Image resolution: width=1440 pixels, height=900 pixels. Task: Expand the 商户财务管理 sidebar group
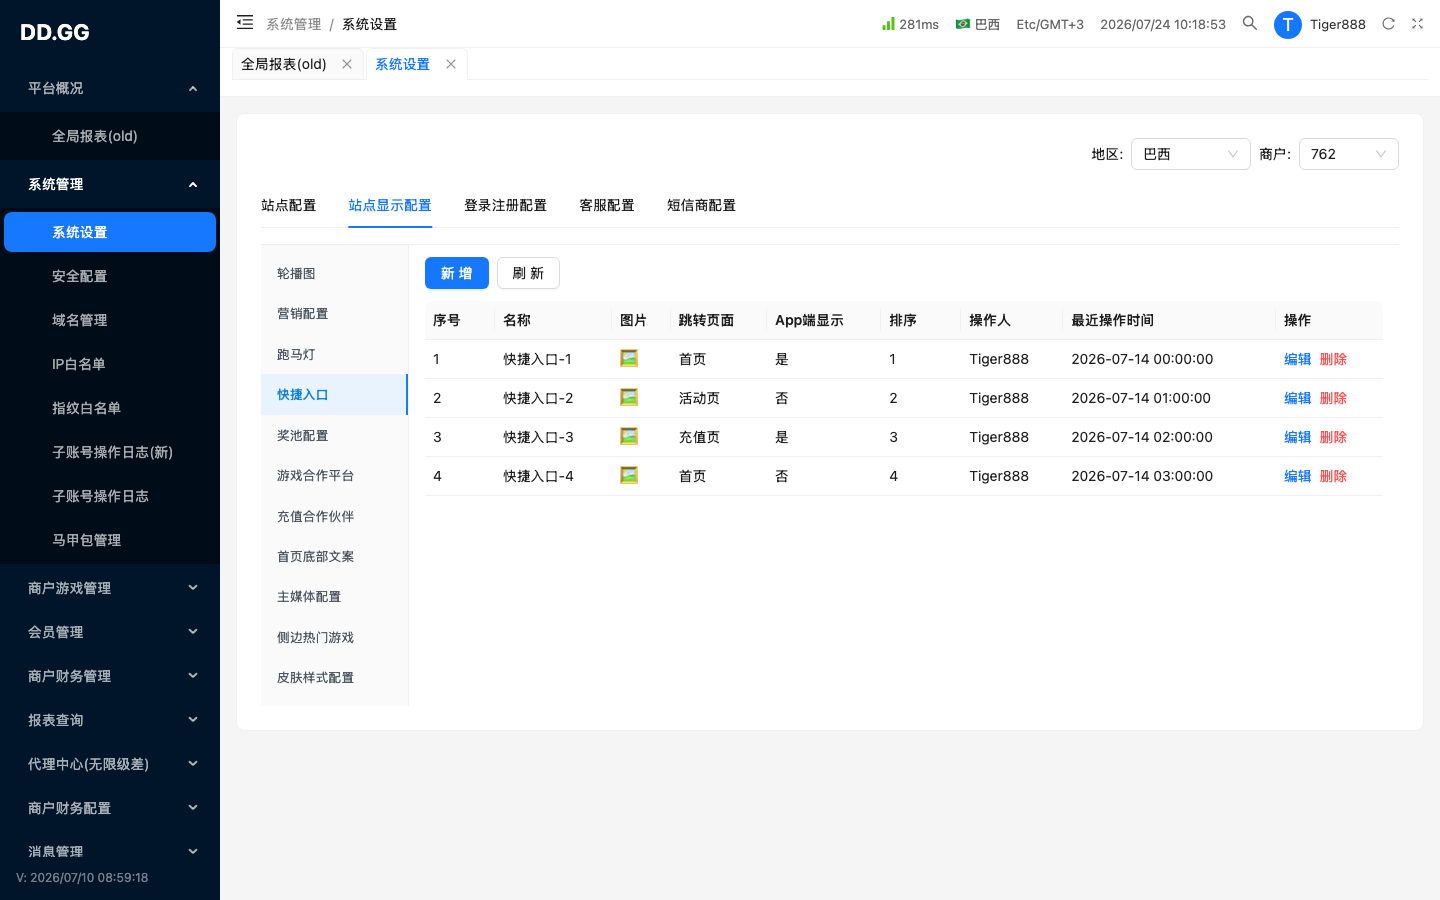click(x=110, y=676)
